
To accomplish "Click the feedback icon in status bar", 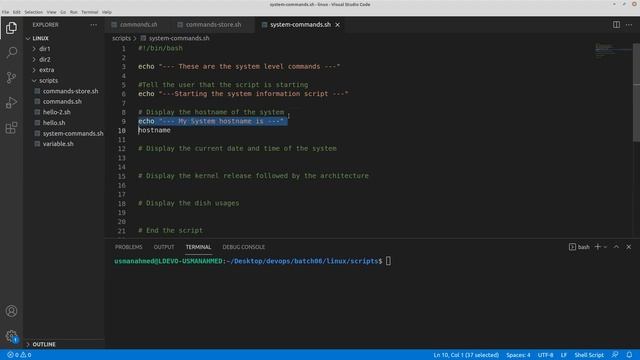I will 615,355.
